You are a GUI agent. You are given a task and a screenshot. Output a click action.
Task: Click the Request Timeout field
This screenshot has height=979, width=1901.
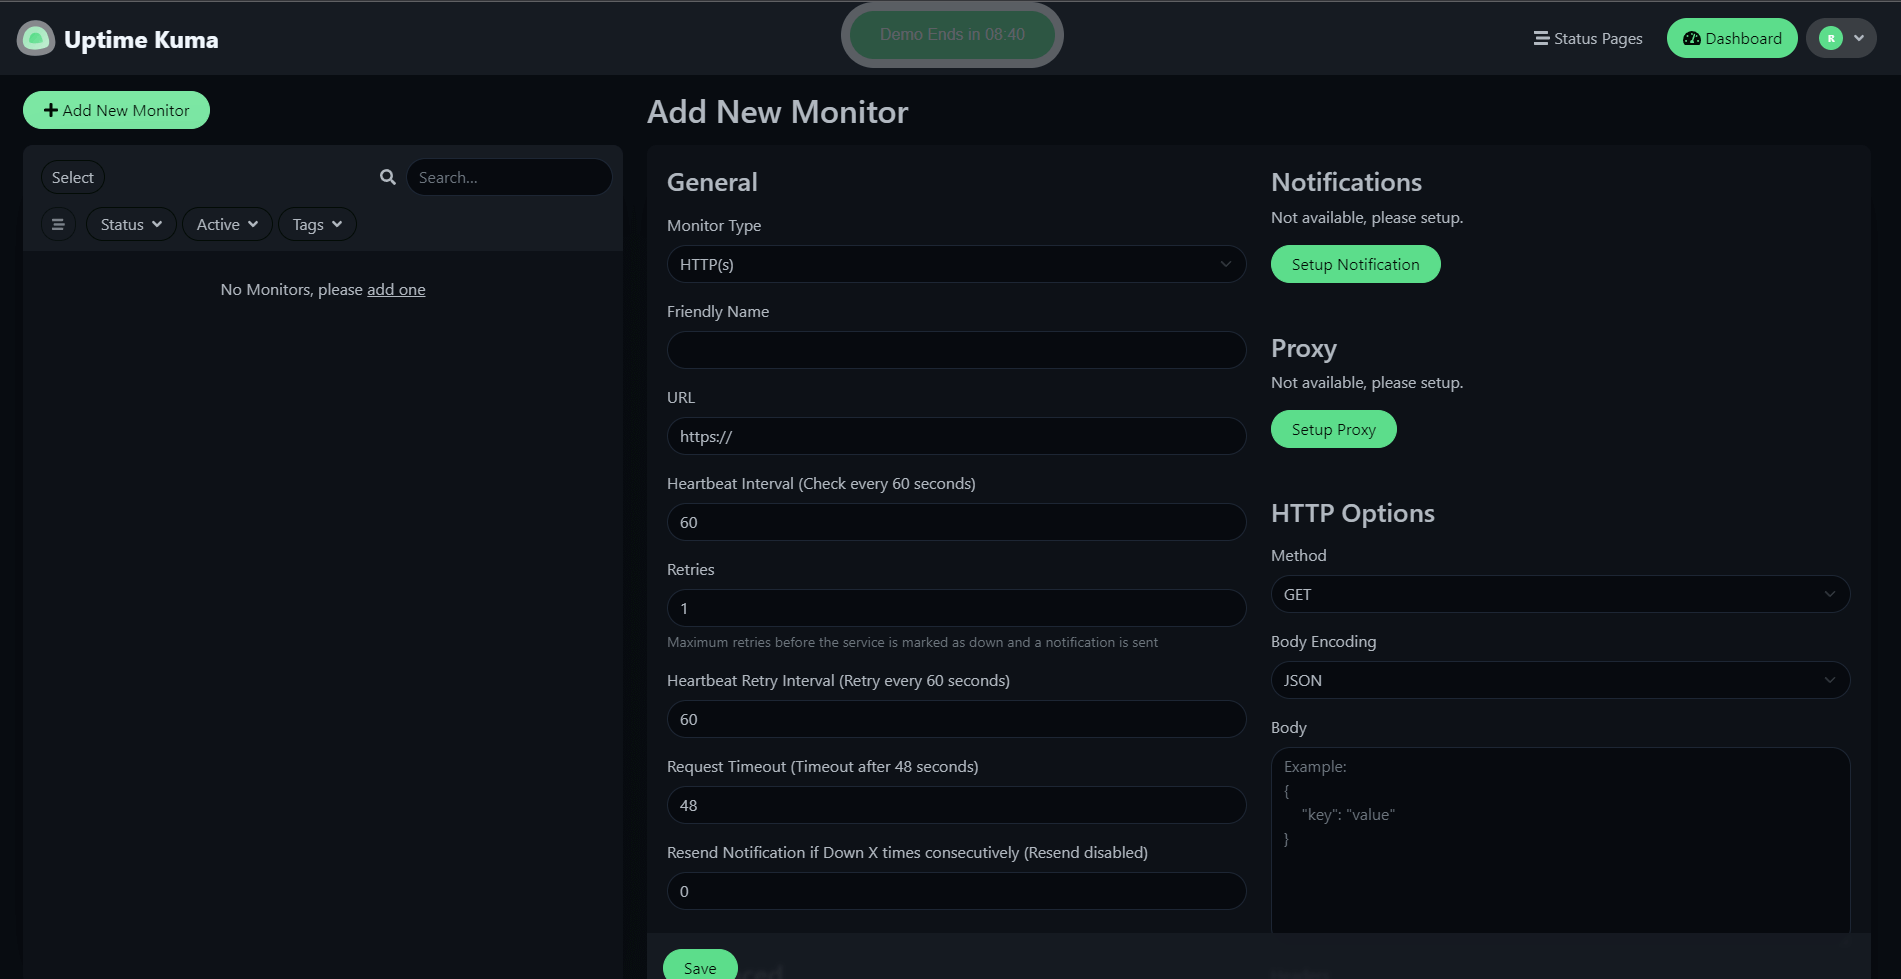click(956, 805)
